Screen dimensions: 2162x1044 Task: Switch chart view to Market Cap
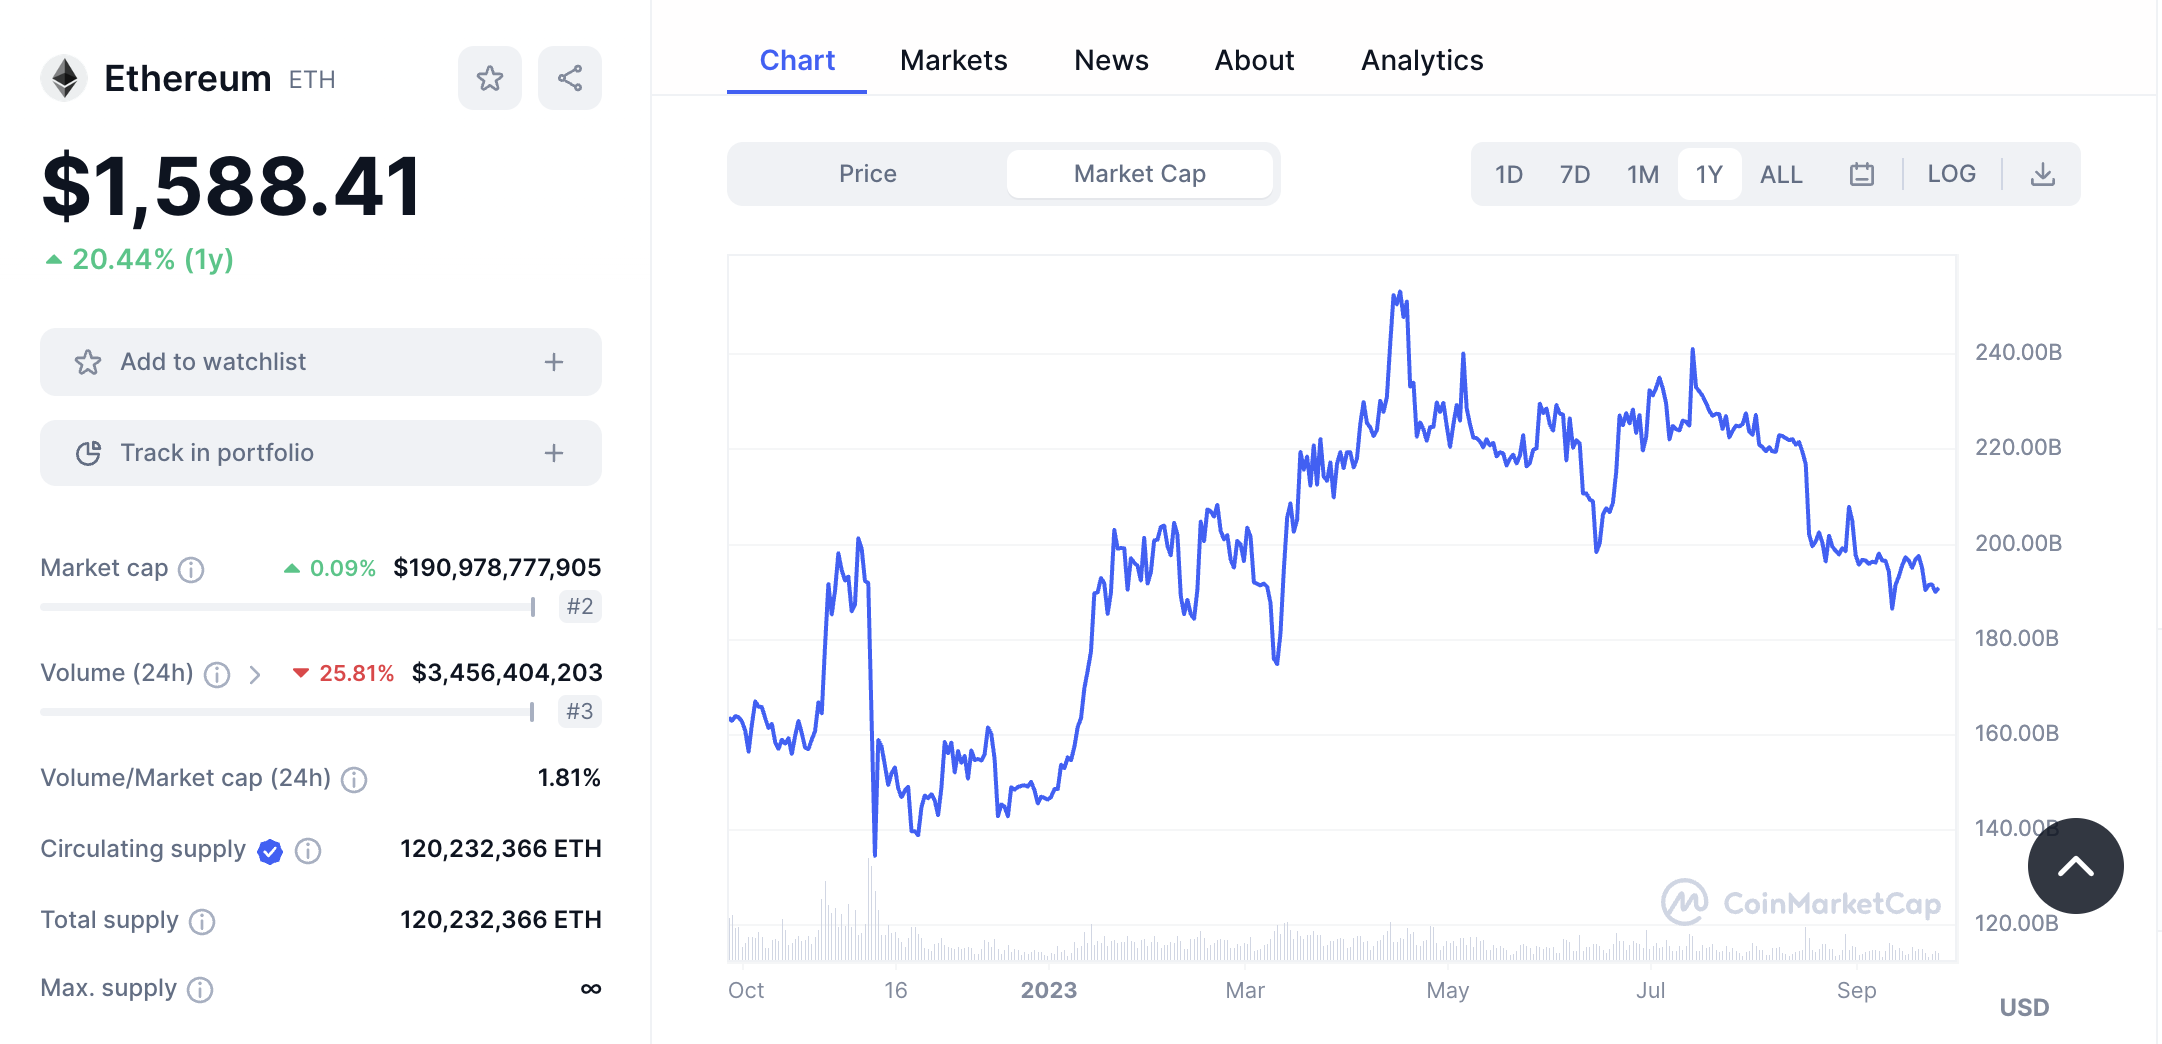click(x=1139, y=174)
